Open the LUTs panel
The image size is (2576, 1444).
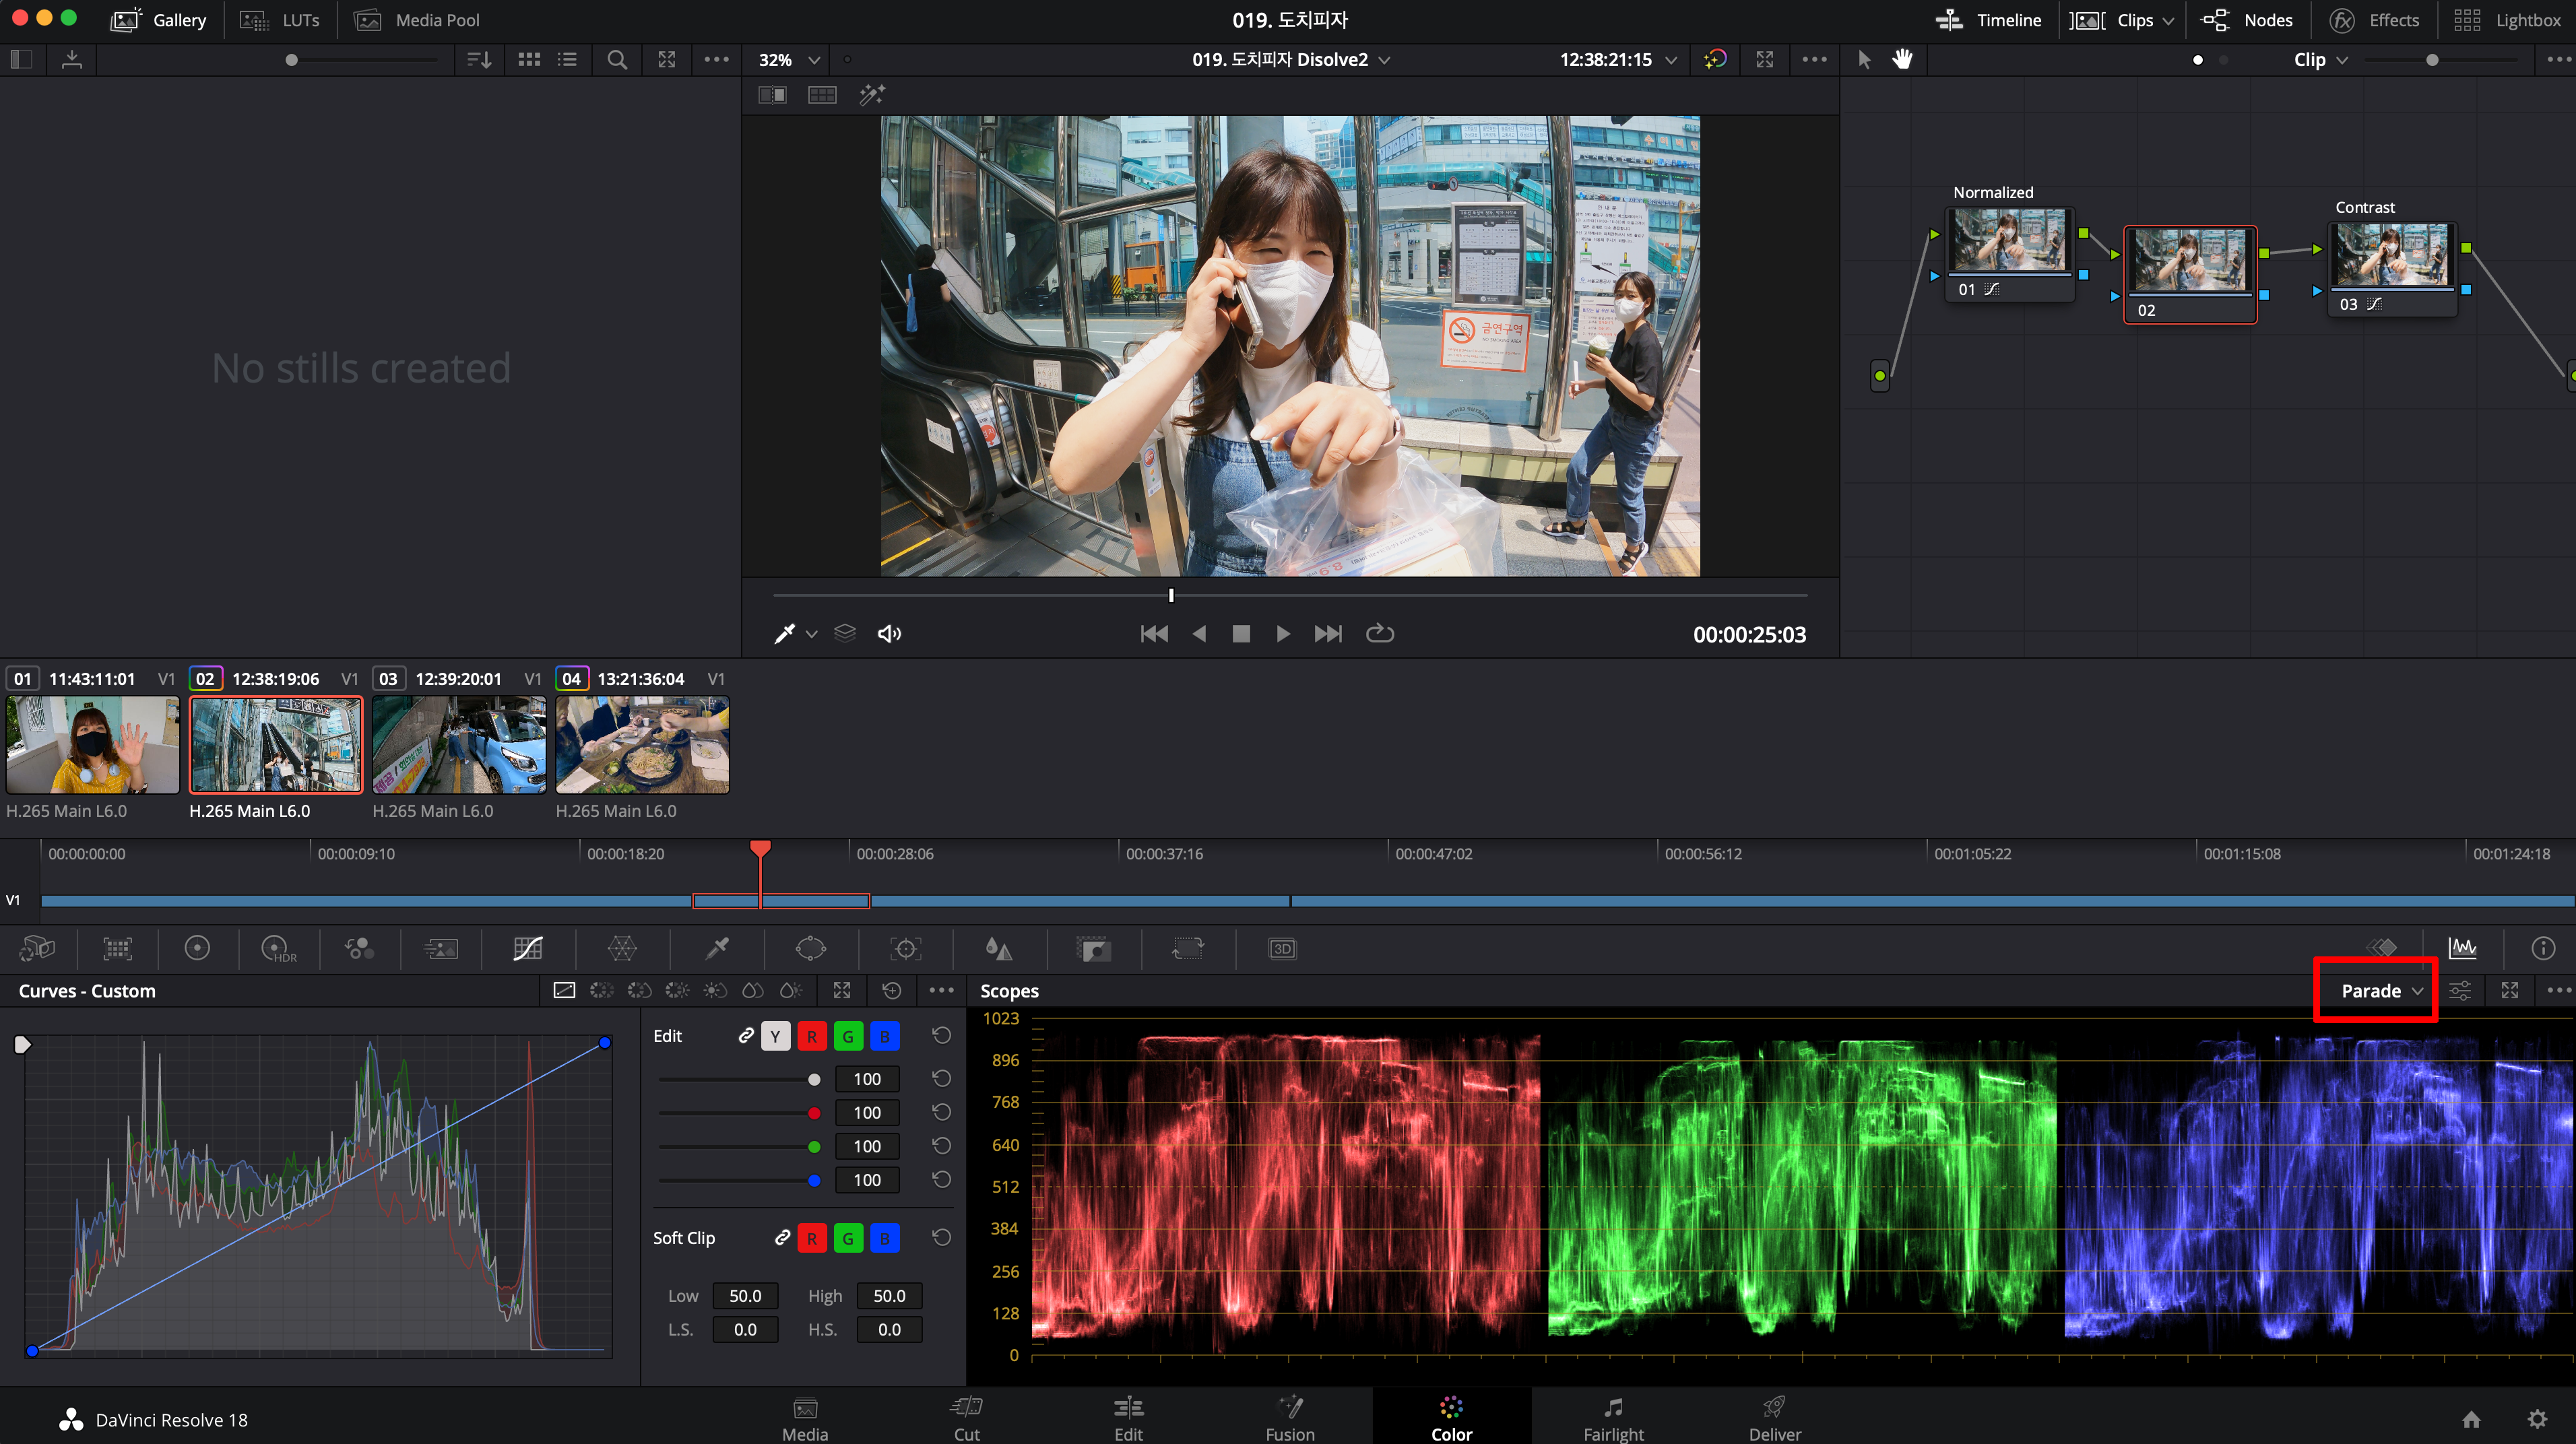click(x=281, y=20)
